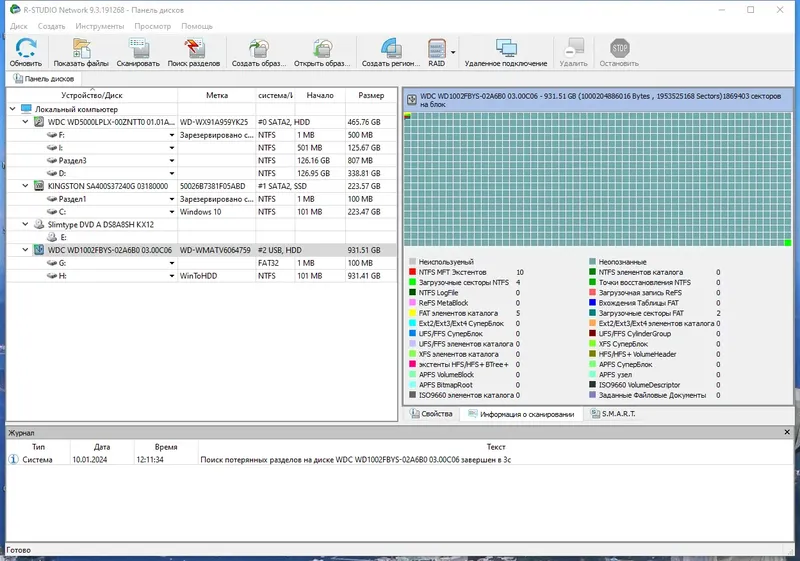
Task: Click Создать регион toolbar icon
Action: (390, 52)
